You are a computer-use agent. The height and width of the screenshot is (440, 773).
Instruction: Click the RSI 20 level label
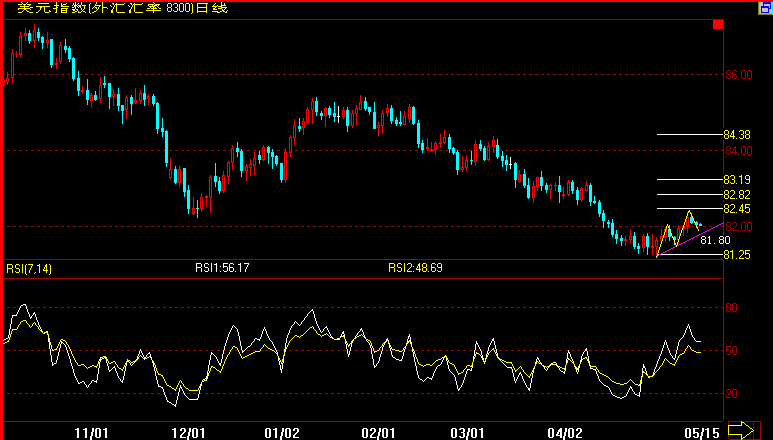tap(732, 394)
